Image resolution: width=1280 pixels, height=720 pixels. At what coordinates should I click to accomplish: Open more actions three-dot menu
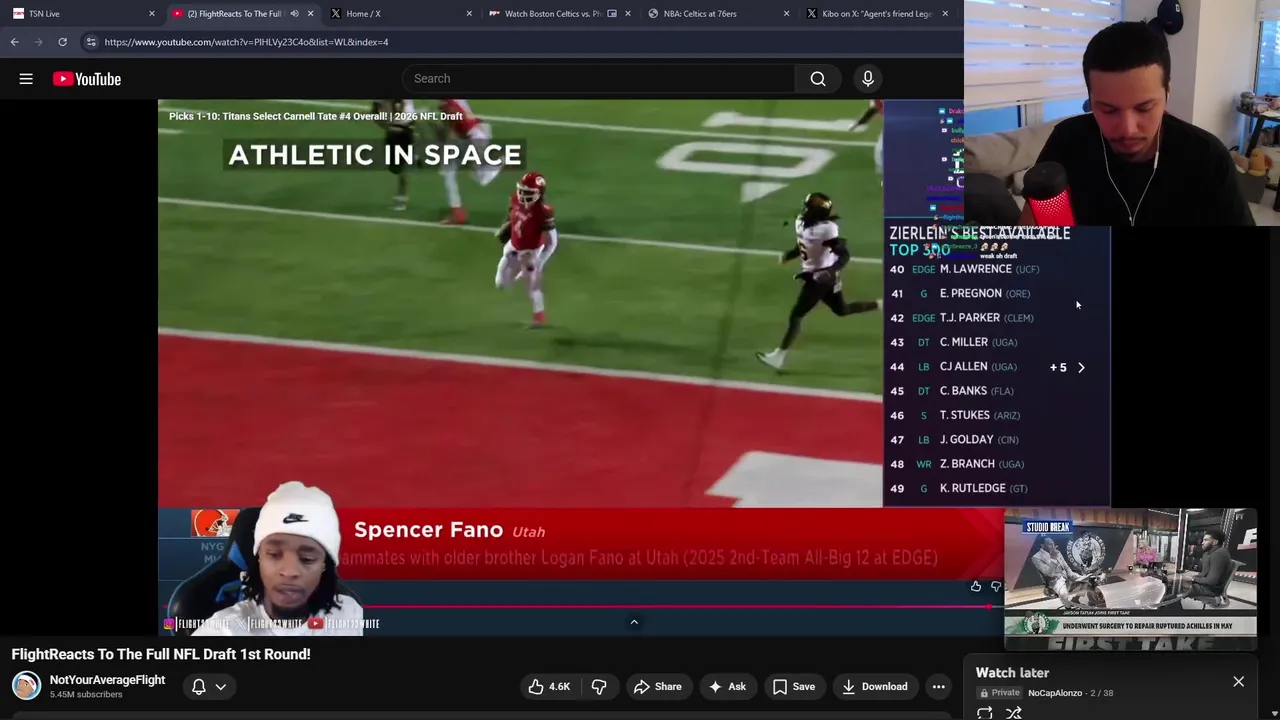click(x=938, y=687)
